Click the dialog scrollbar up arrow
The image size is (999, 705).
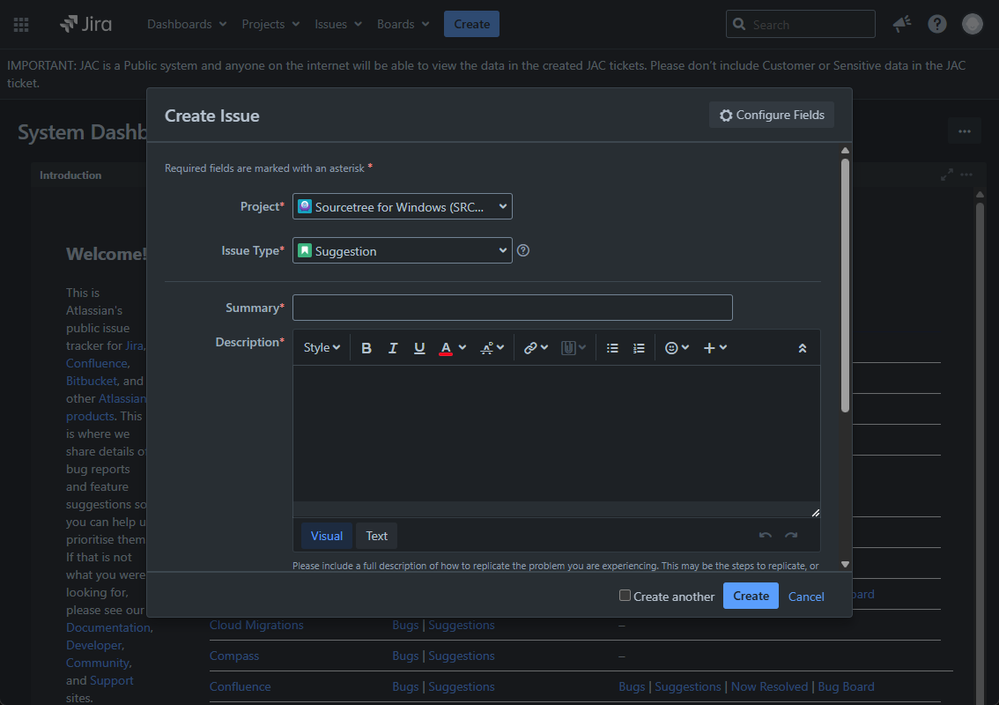[845, 150]
